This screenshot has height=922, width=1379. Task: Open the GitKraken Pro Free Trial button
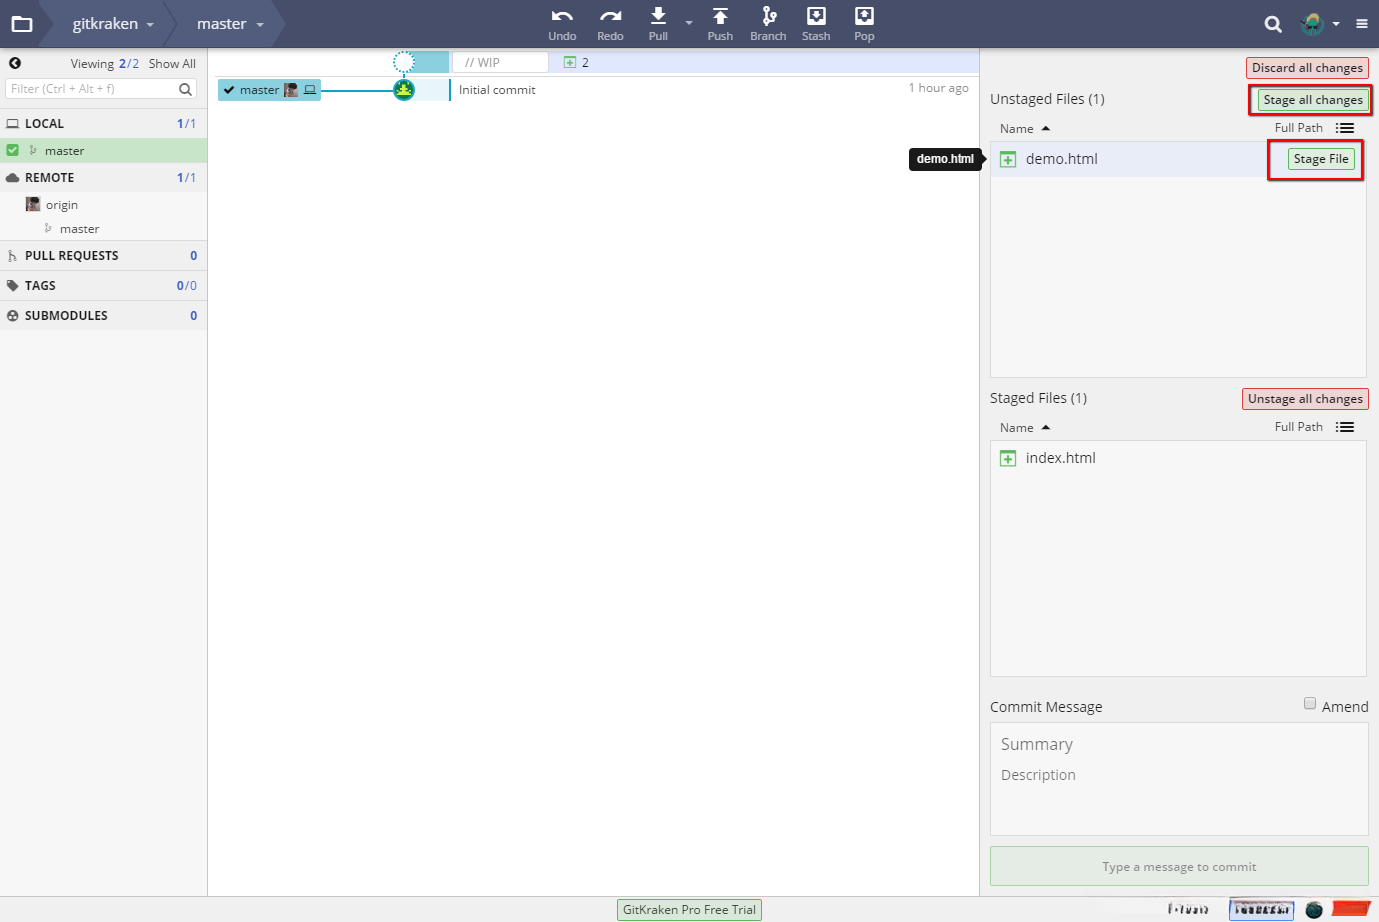click(x=689, y=910)
